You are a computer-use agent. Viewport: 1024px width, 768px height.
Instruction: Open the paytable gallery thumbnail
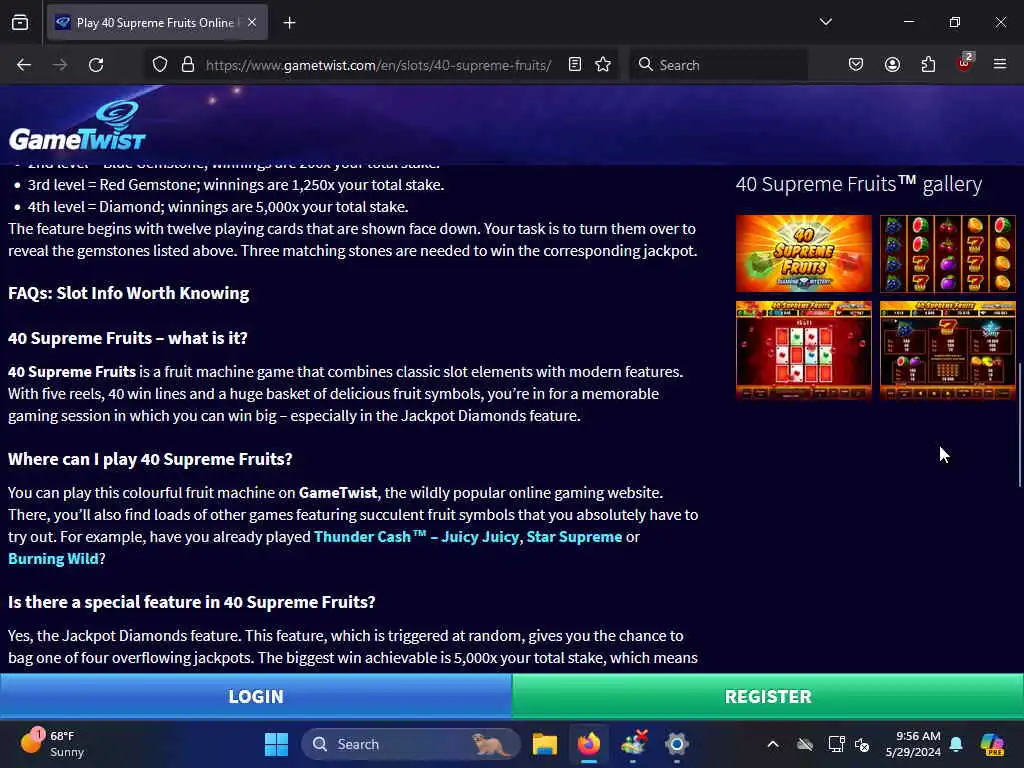click(948, 350)
